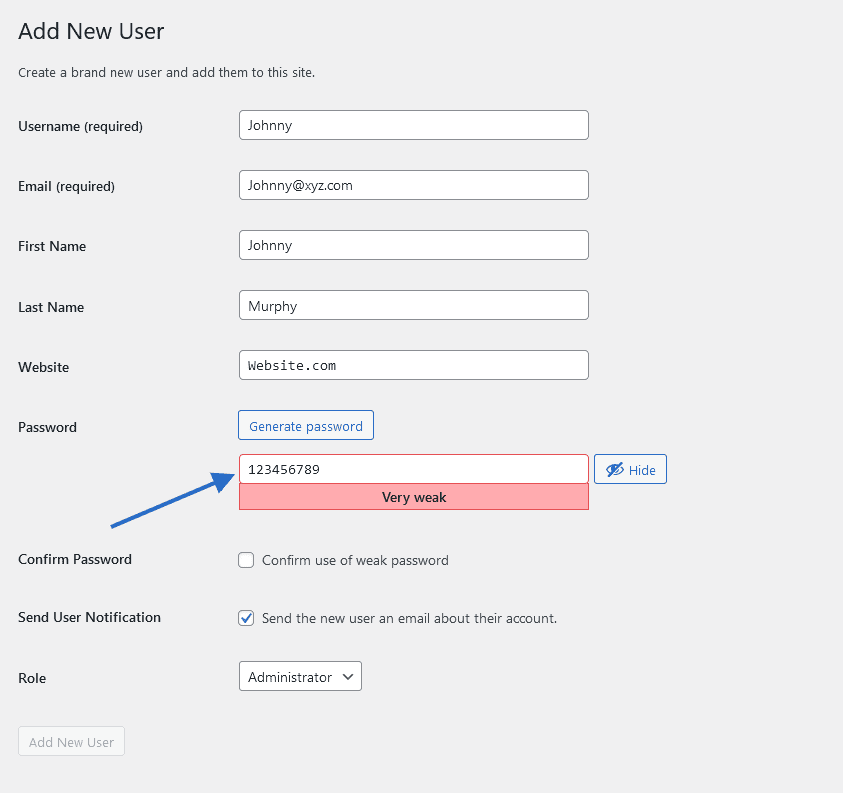Select the First Name input box
This screenshot has width=843, height=793.
point(413,245)
